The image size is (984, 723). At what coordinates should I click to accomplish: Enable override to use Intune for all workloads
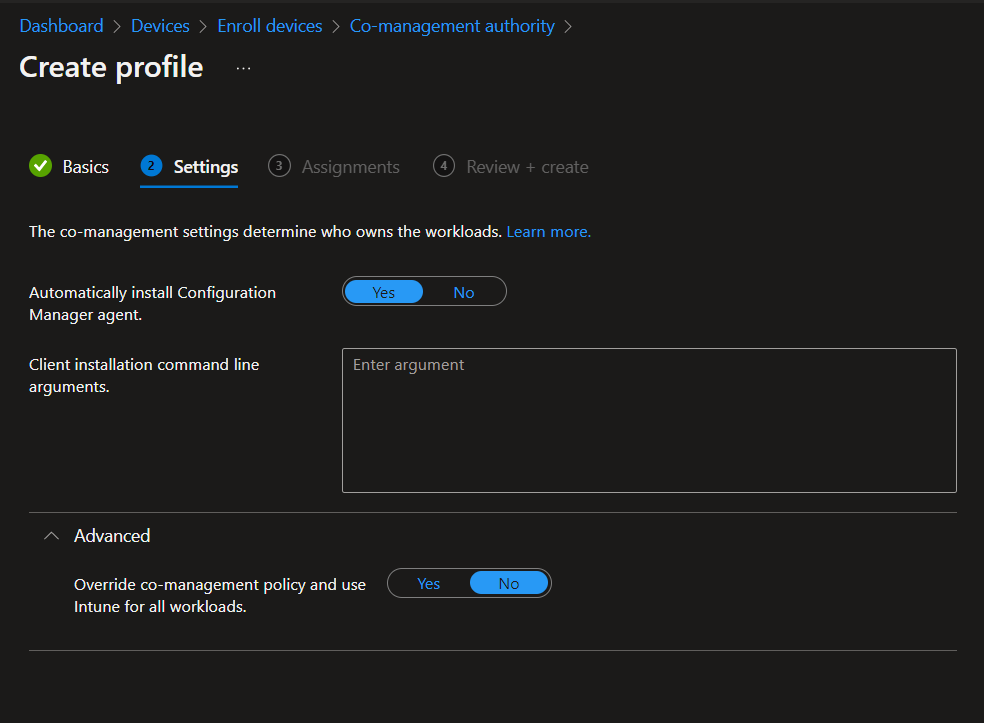tap(429, 584)
